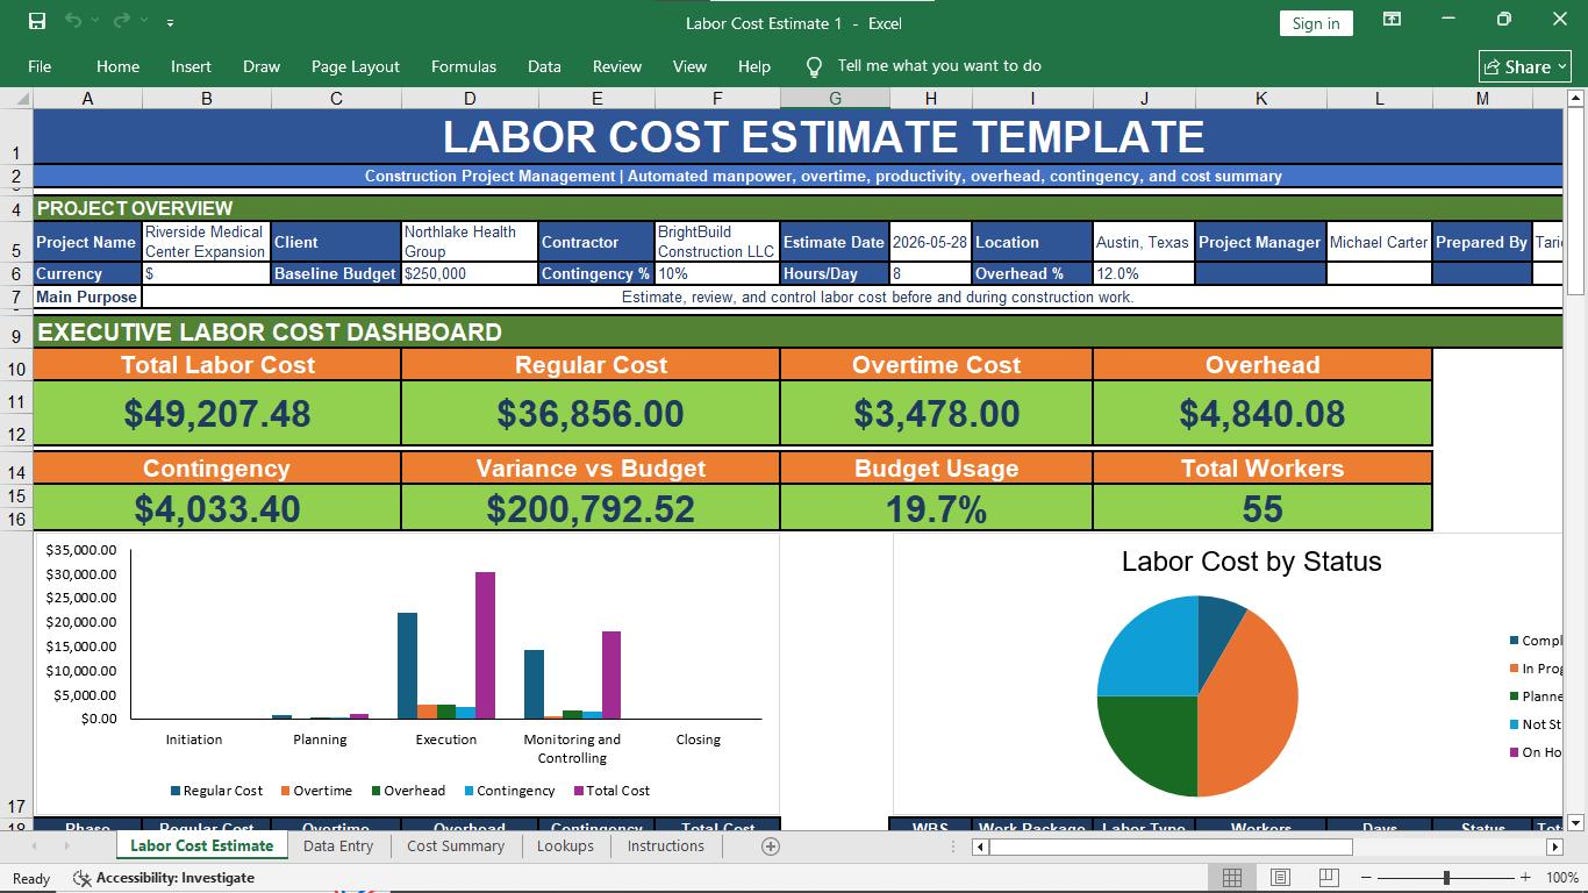Click the horizontal scrollbar left arrow

(980, 847)
